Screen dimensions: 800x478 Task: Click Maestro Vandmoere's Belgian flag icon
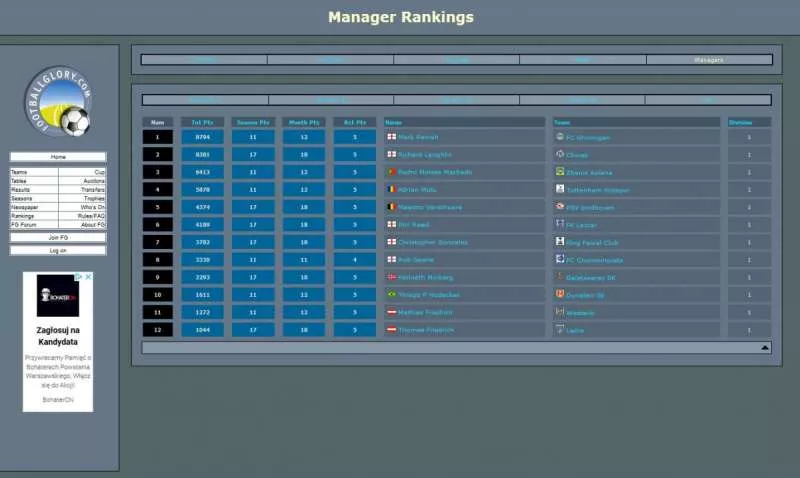tap(391, 207)
